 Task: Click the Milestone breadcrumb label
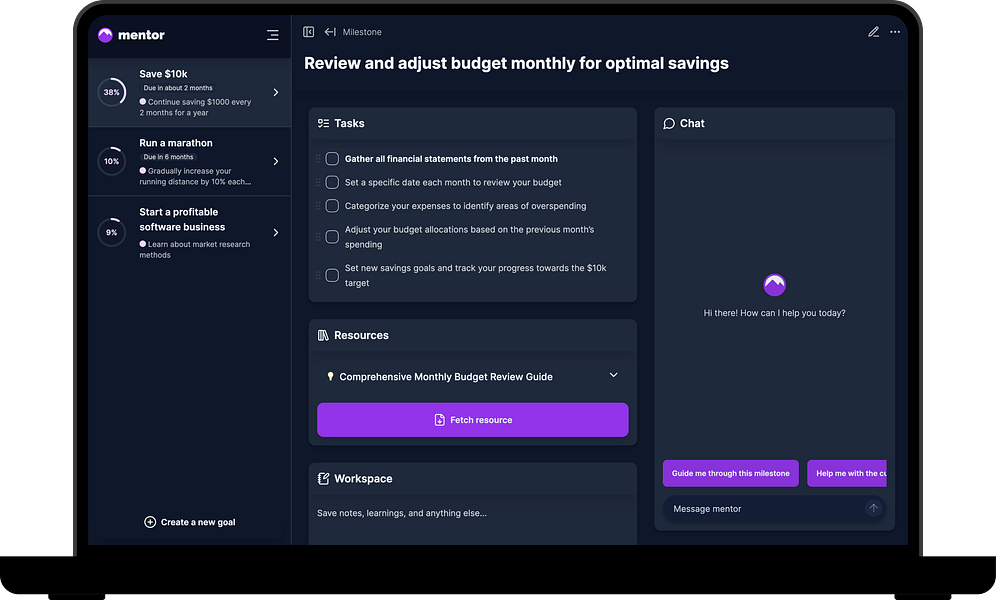pyautogui.click(x=362, y=32)
